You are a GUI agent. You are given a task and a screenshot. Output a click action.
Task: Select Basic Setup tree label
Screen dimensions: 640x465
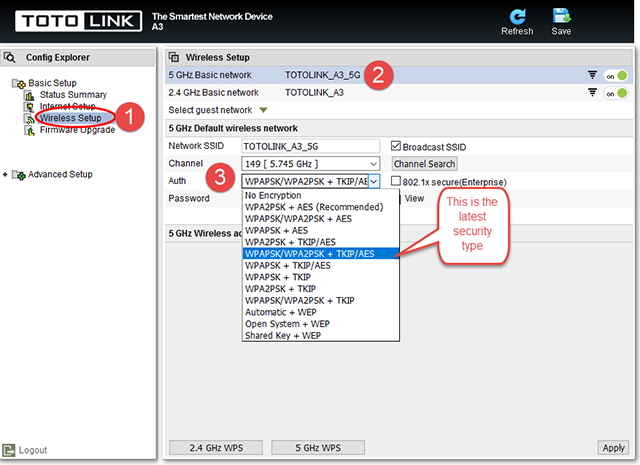click(x=52, y=83)
